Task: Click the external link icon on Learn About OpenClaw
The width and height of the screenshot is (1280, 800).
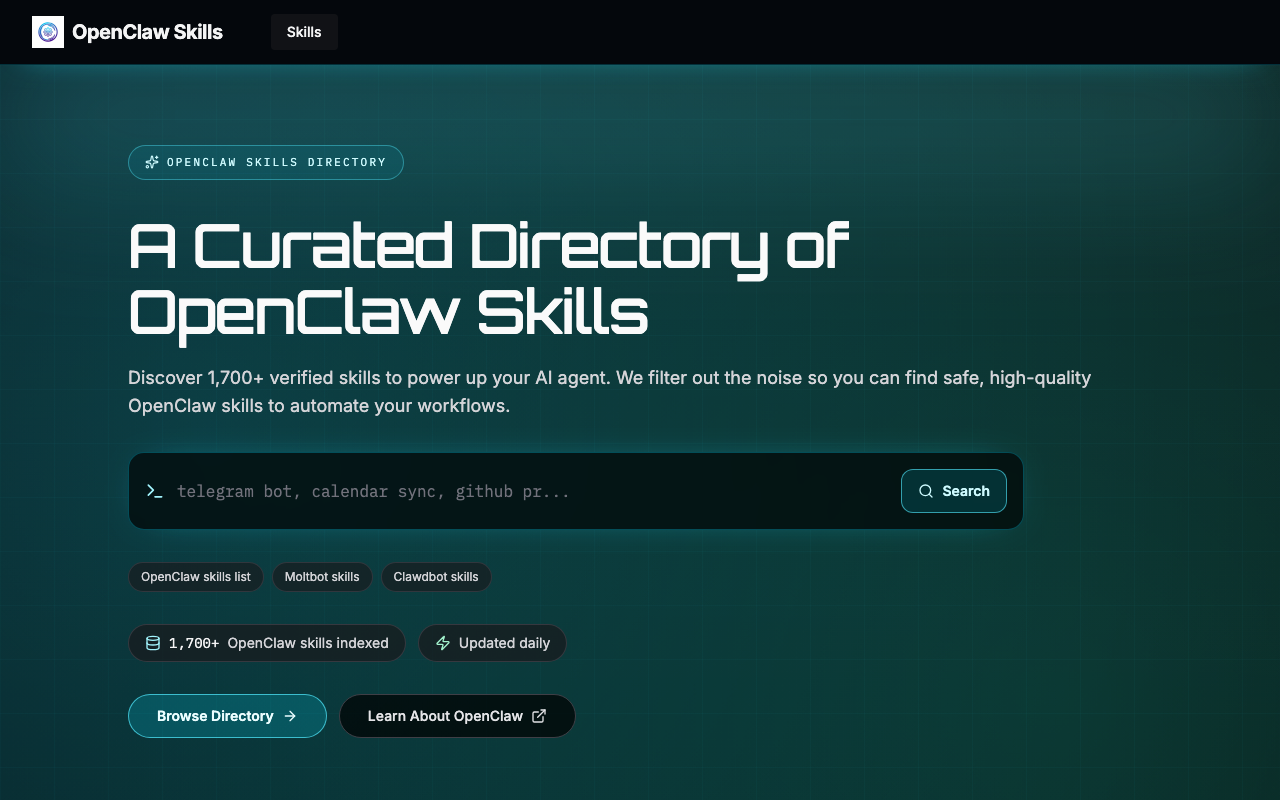Action: point(539,716)
